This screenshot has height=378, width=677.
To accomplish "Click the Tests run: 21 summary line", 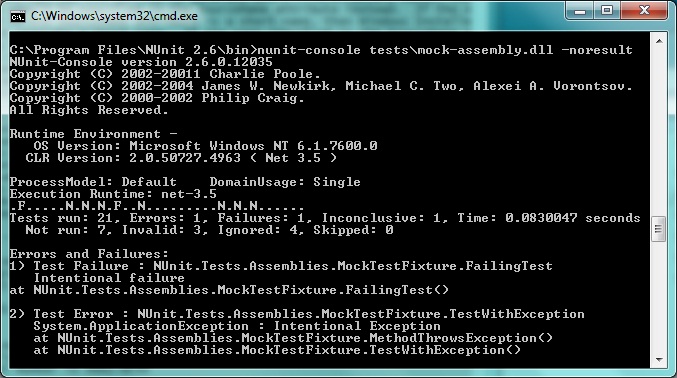I will [x=325, y=218].
